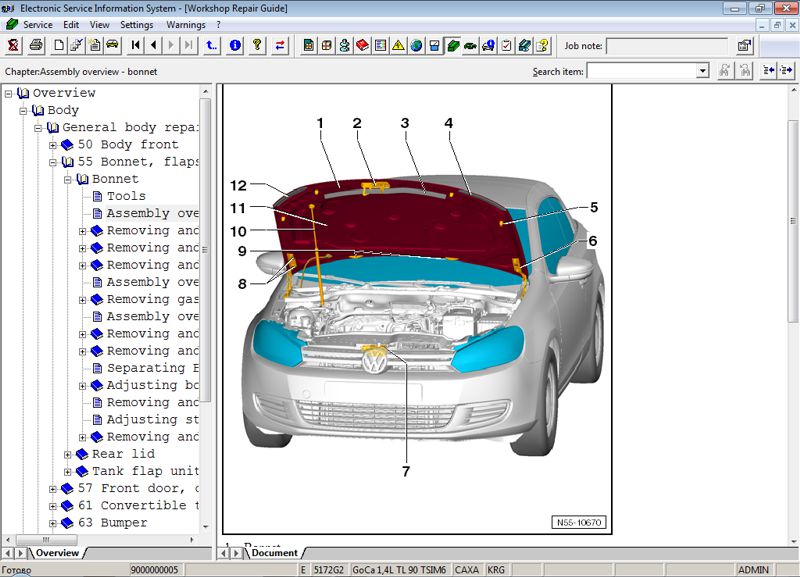Click the job note save icon
The height and width of the screenshot is (577, 800).
point(744,45)
